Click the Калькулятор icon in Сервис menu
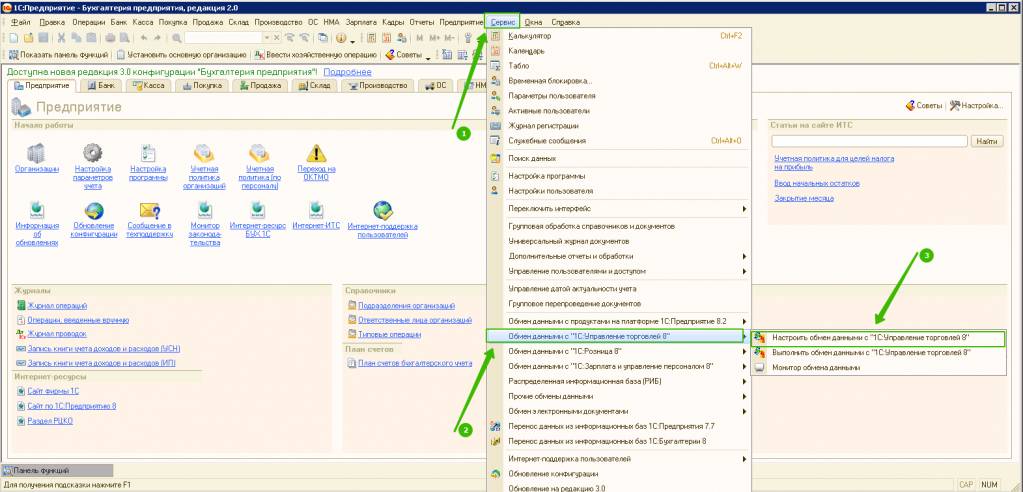The width and height of the screenshot is (1023, 492). point(495,36)
